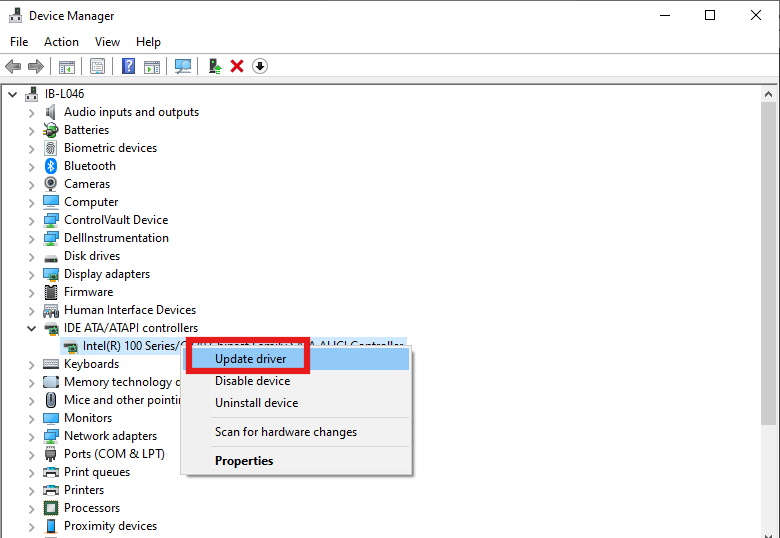Choose Update driver in context menu
This screenshot has height=538, width=780.
click(296, 359)
